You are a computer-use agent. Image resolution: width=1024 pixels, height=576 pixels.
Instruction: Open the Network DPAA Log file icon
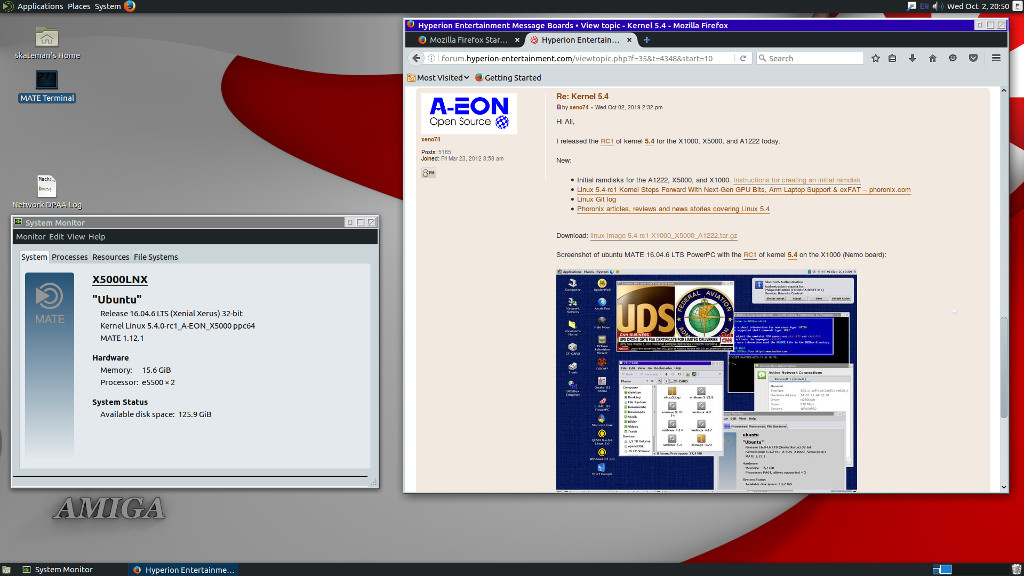46,191
